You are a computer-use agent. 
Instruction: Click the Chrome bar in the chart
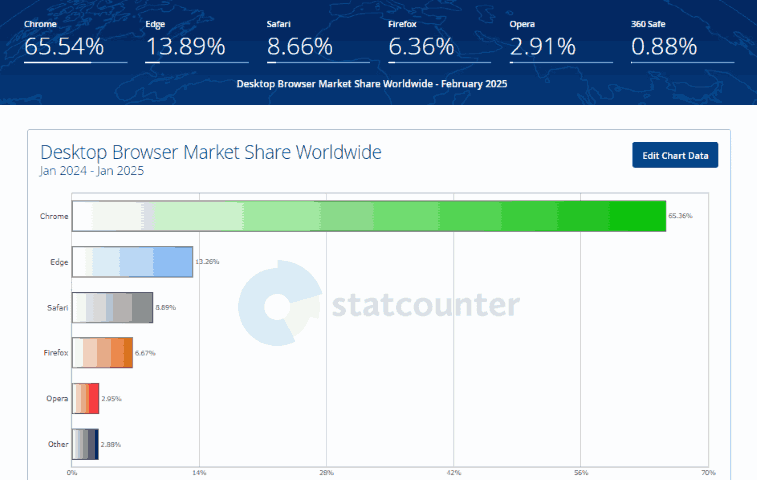coord(369,216)
